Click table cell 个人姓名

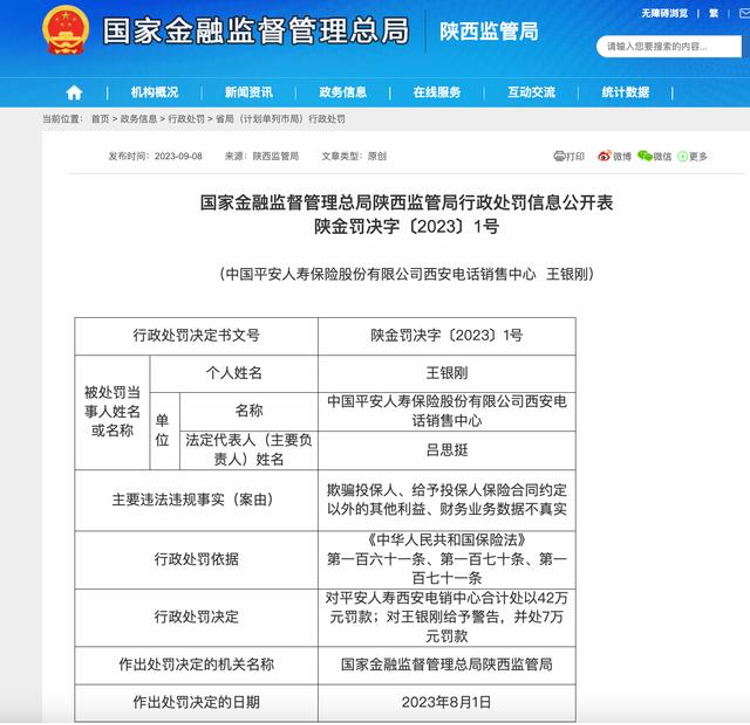[x=234, y=373]
